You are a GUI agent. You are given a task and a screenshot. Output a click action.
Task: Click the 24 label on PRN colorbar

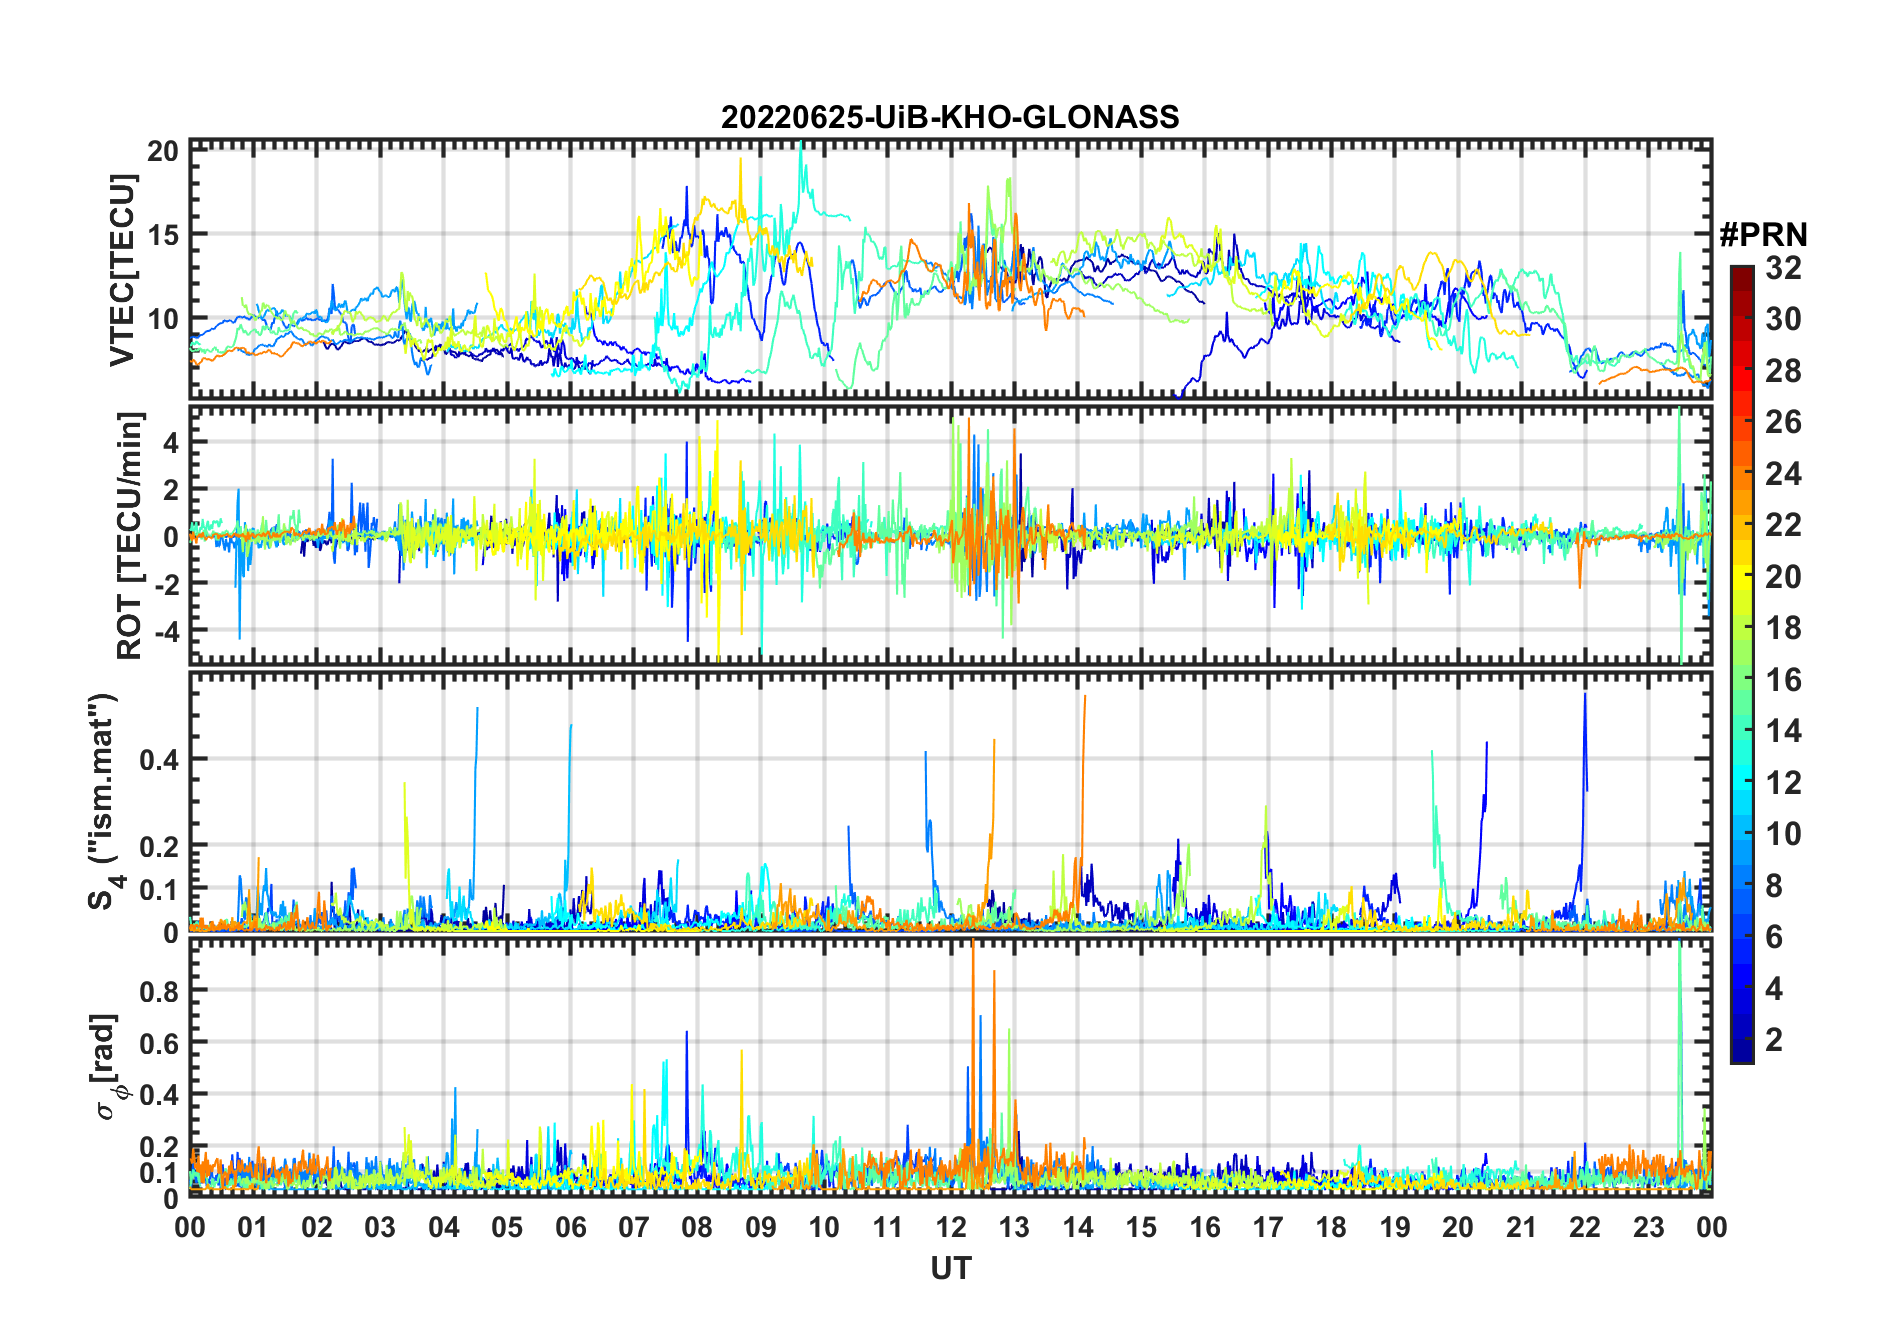pos(1784,474)
